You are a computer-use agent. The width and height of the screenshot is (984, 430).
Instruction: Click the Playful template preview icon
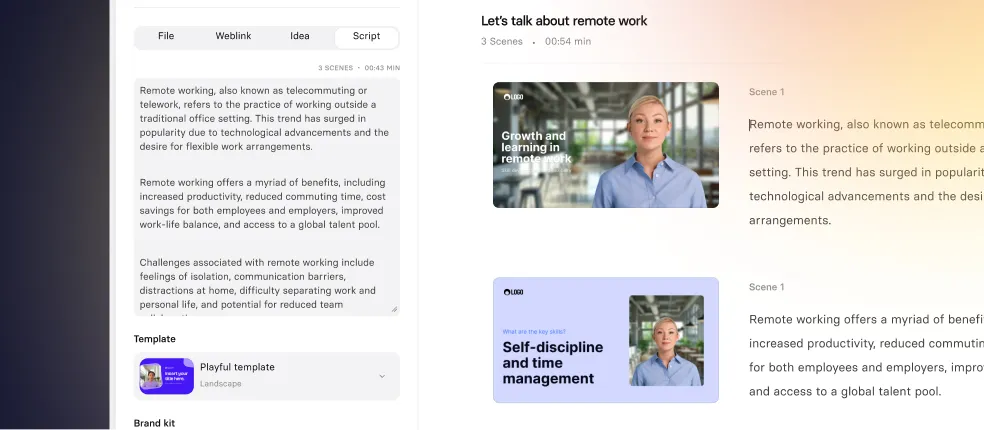pyautogui.click(x=166, y=376)
